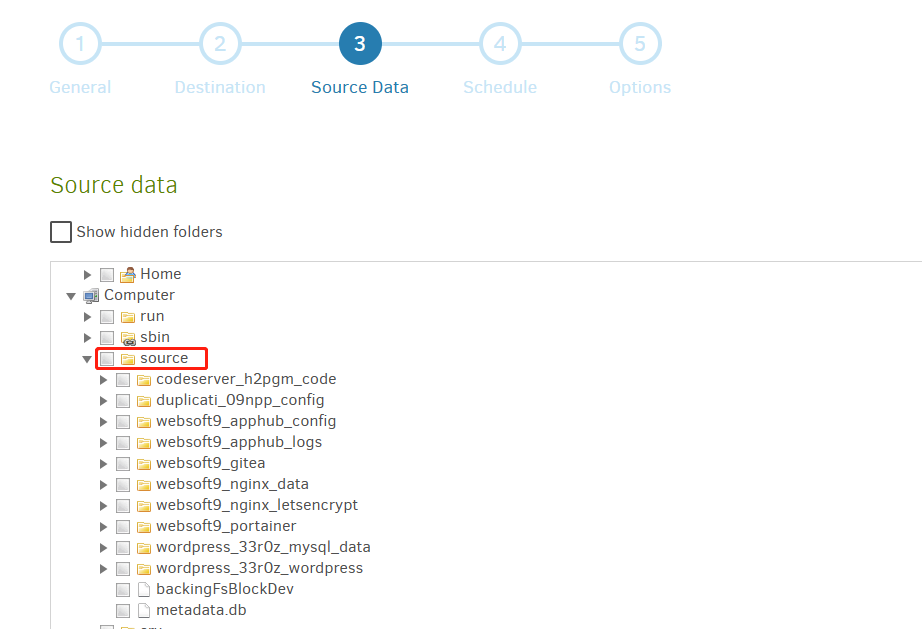Collapse the source folder tree node
Screen dimensions: 922x629
88,358
